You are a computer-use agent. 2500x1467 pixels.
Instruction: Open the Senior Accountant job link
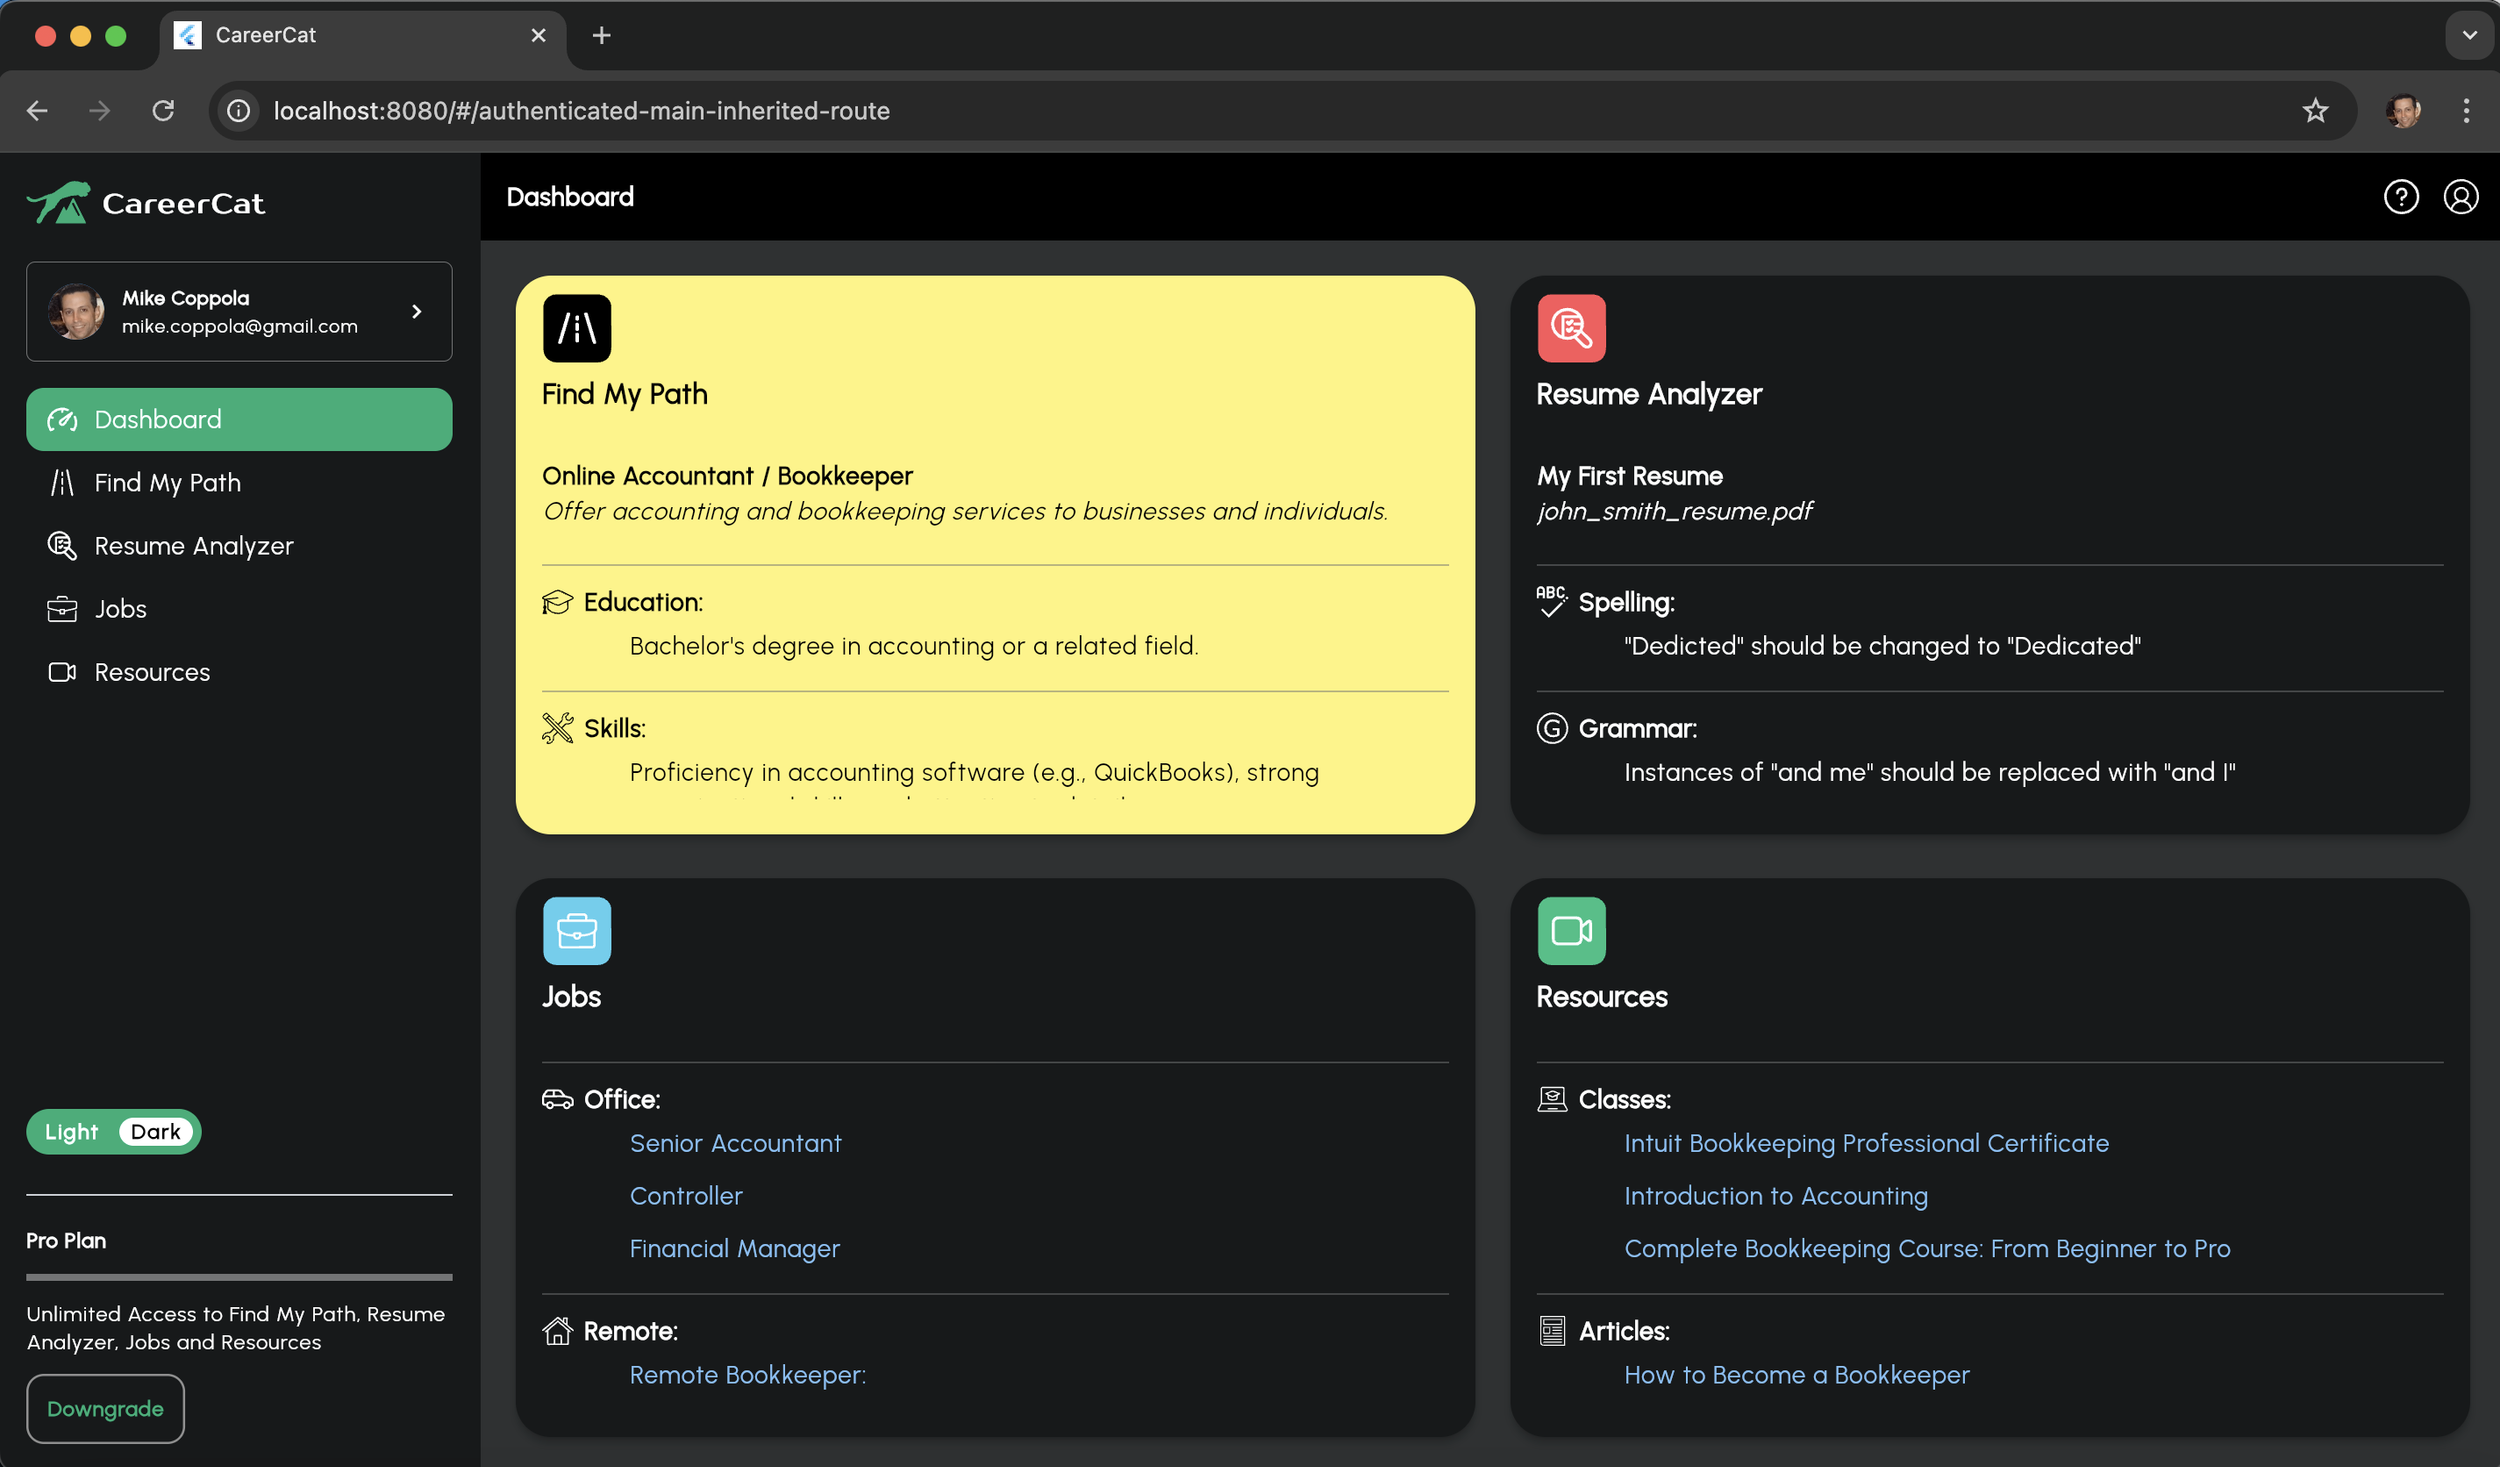tap(735, 1143)
